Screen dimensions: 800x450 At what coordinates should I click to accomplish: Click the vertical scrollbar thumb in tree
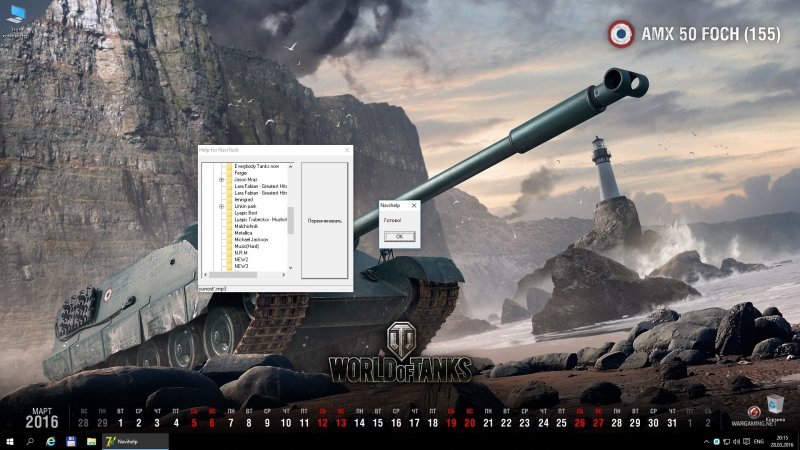290,220
